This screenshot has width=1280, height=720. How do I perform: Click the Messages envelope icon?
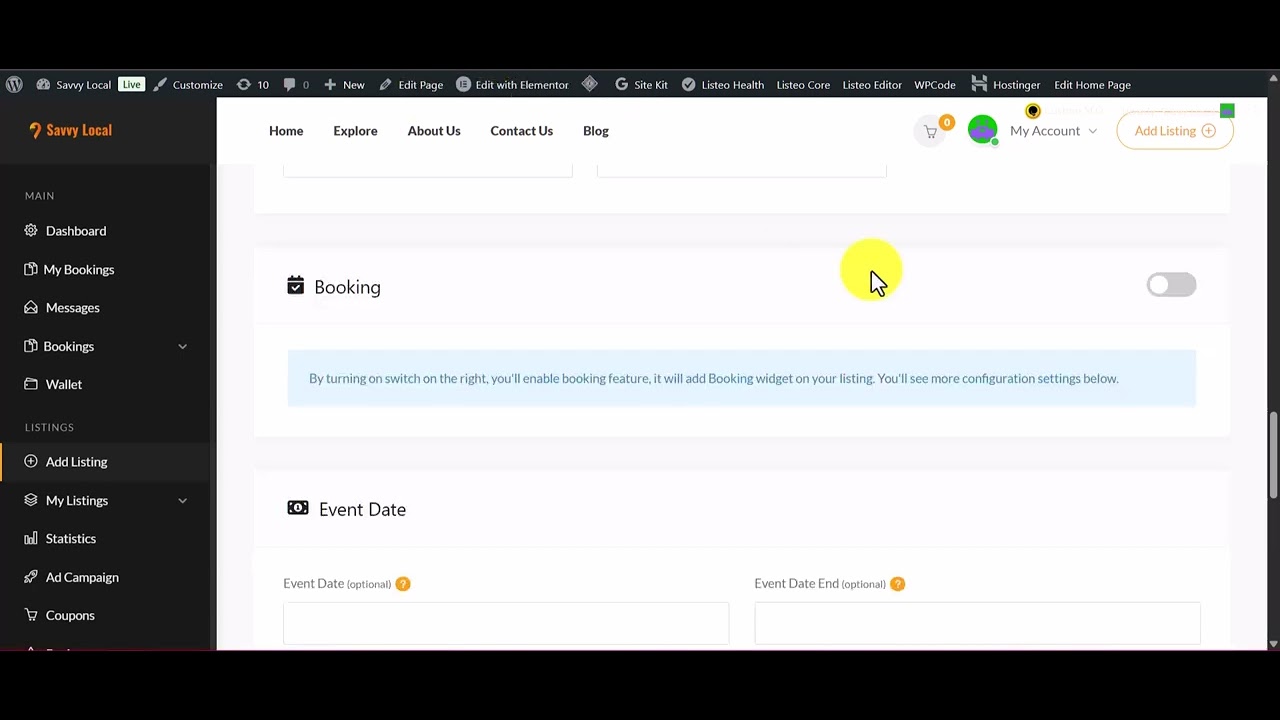tap(31, 308)
